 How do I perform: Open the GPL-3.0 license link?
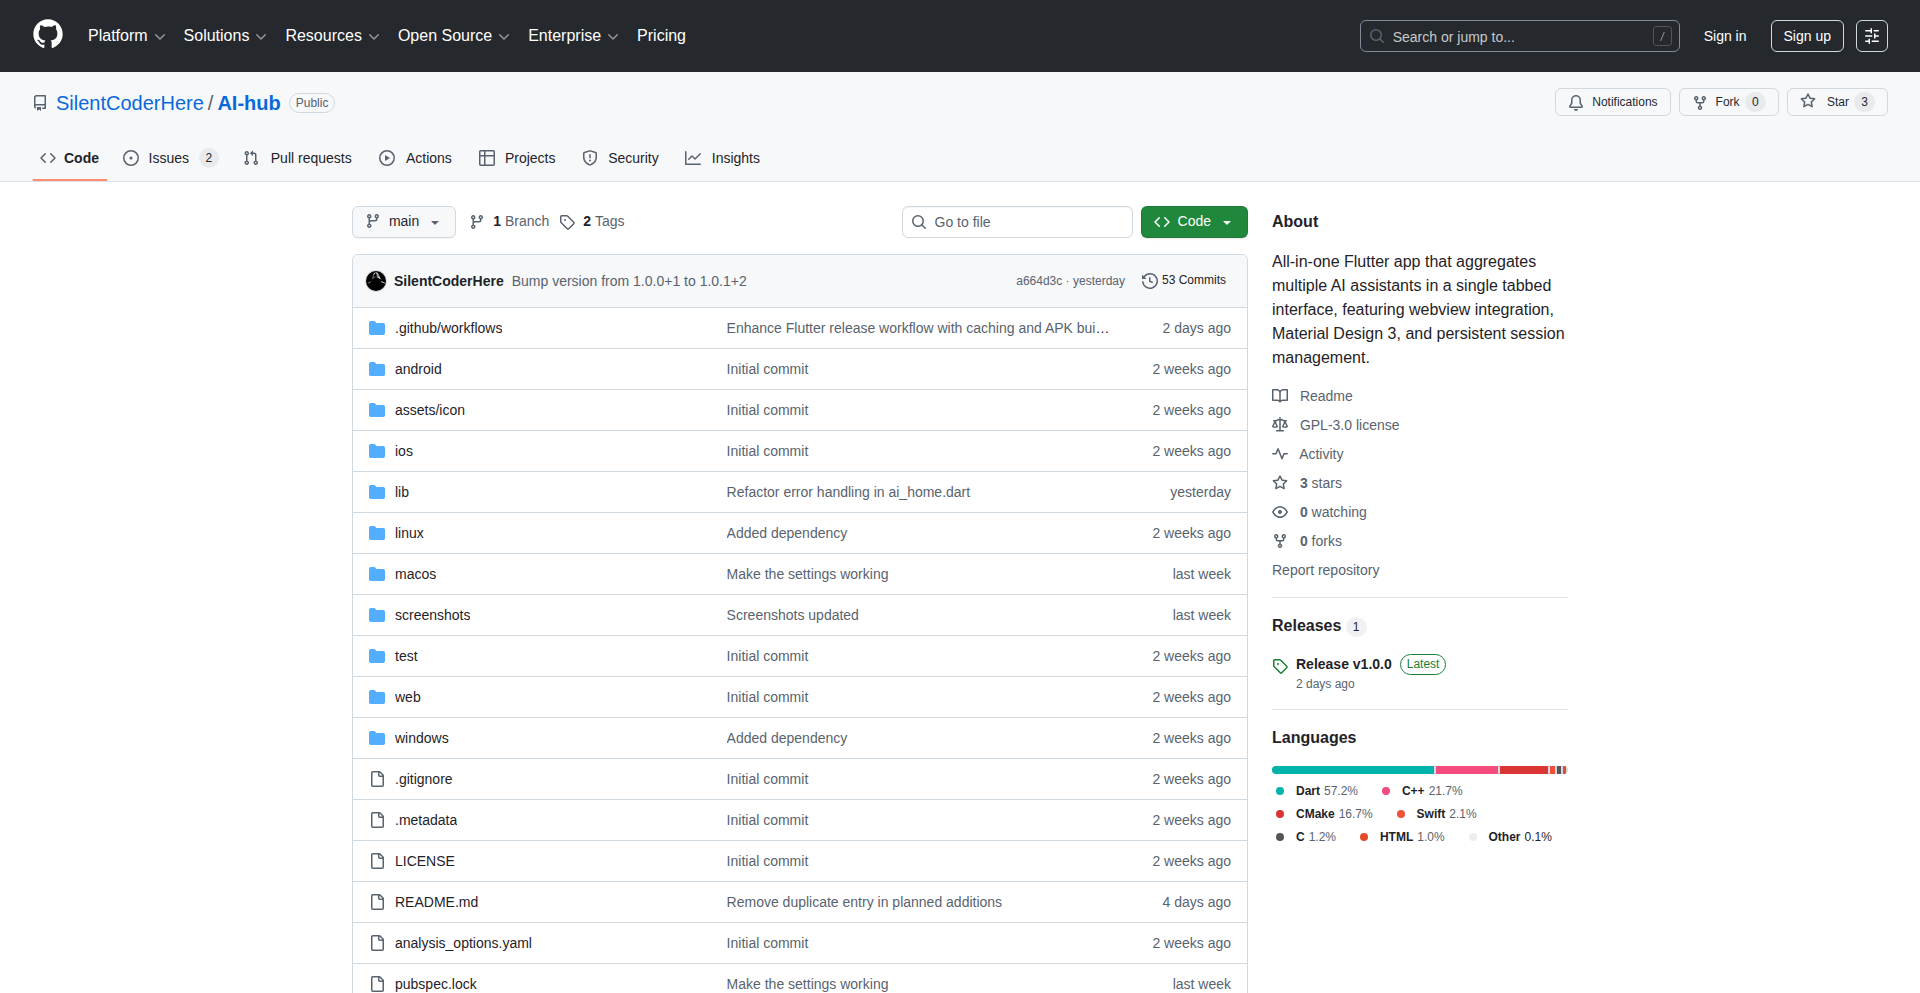tap(1349, 425)
